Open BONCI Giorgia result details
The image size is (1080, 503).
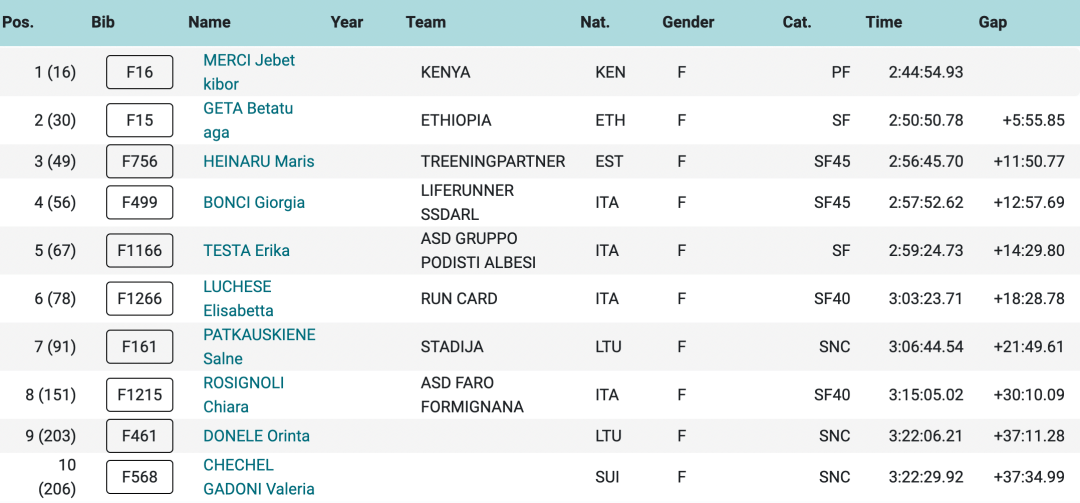(x=254, y=202)
